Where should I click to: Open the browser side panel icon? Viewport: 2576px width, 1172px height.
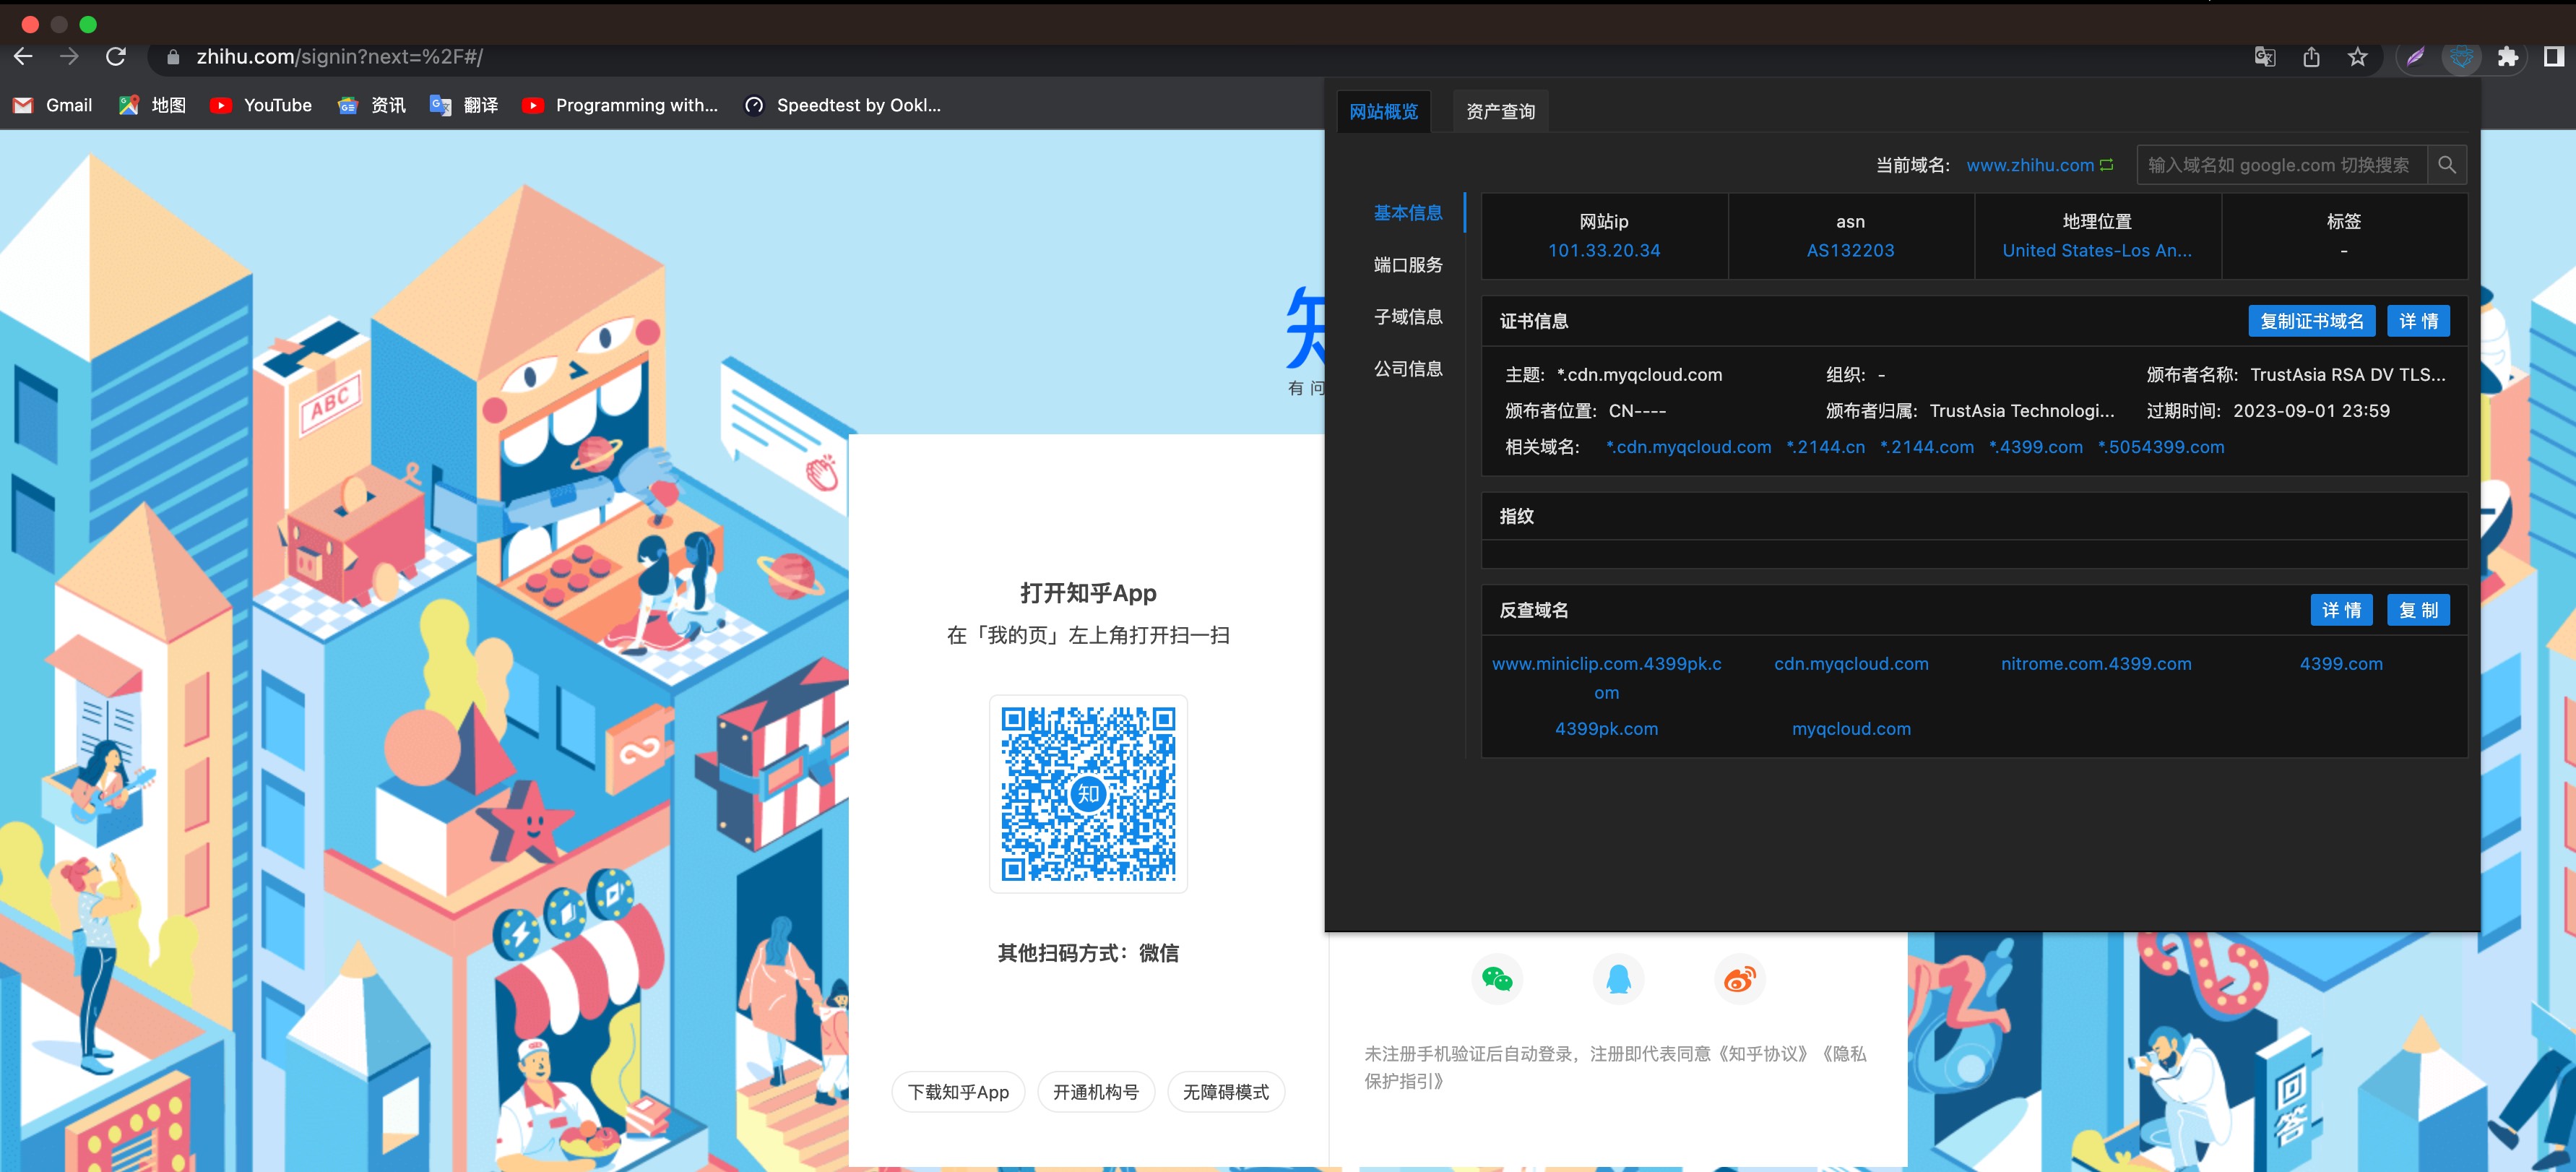(2553, 57)
